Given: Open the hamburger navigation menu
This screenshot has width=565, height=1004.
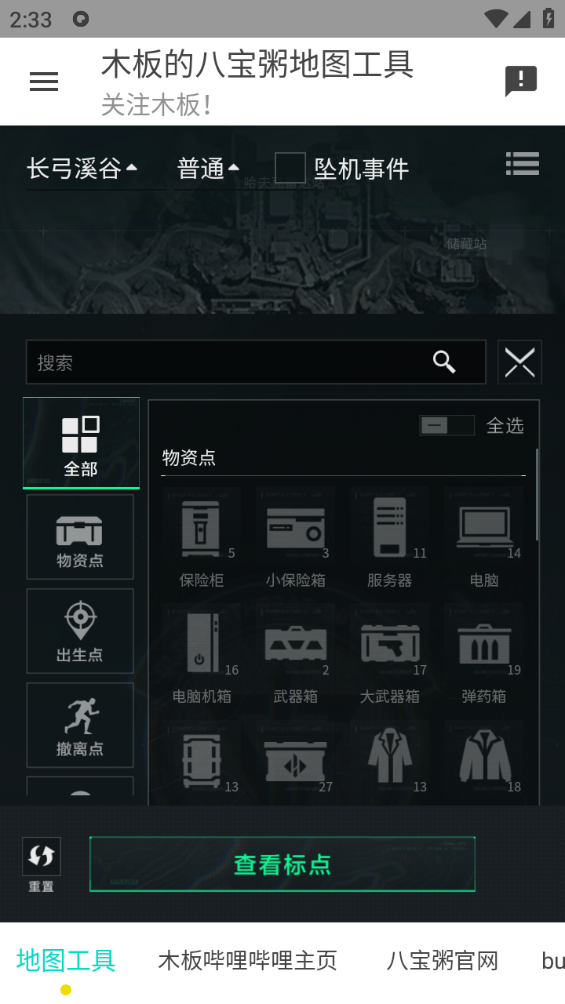Looking at the screenshot, I should 44,81.
